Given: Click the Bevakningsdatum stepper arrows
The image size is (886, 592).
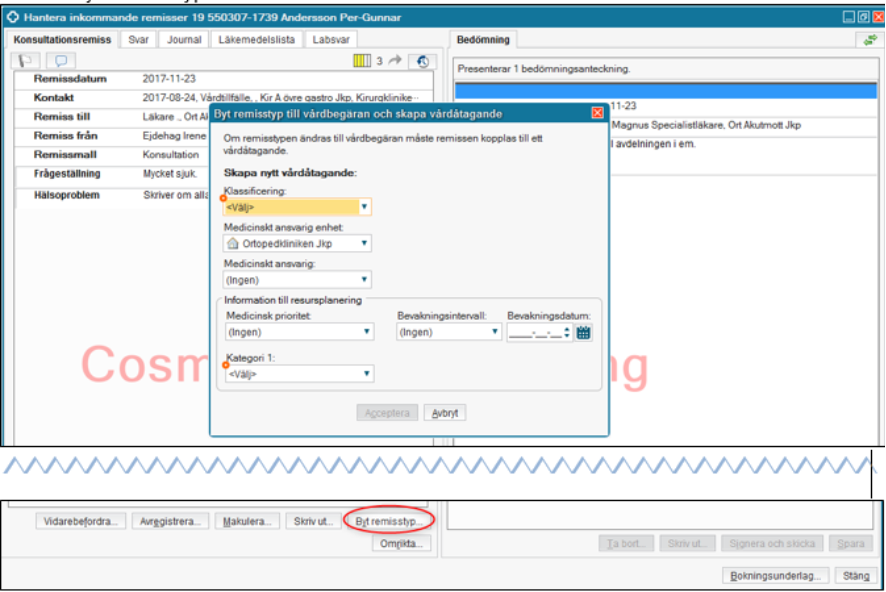Looking at the screenshot, I should click(567, 333).
